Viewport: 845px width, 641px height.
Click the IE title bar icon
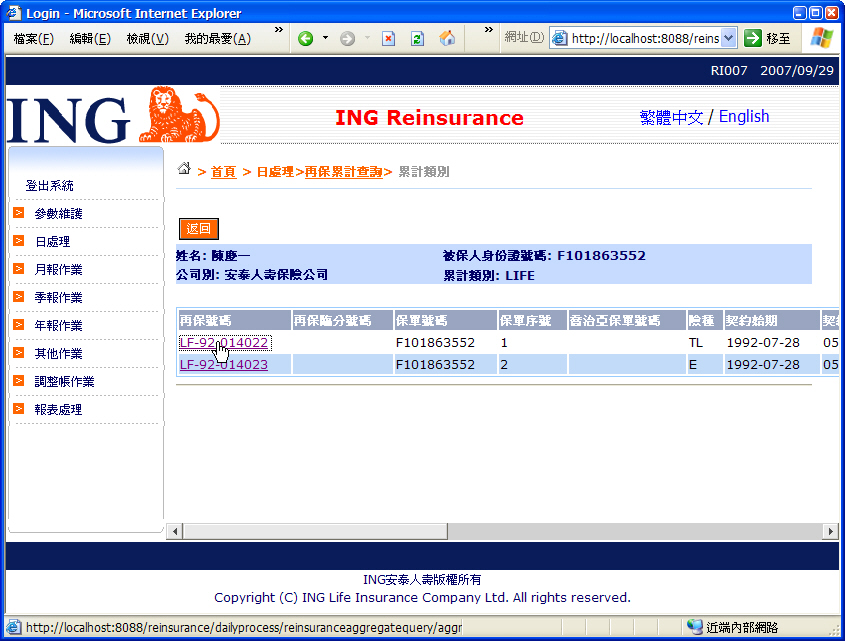point(13,12)
